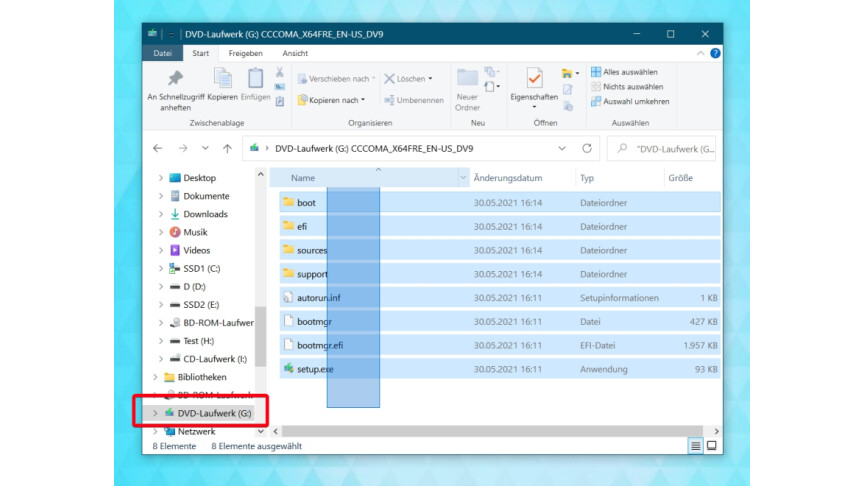864x486 pixels.
Task: Switch to details view icon in status bar
Action: (695, 446)
